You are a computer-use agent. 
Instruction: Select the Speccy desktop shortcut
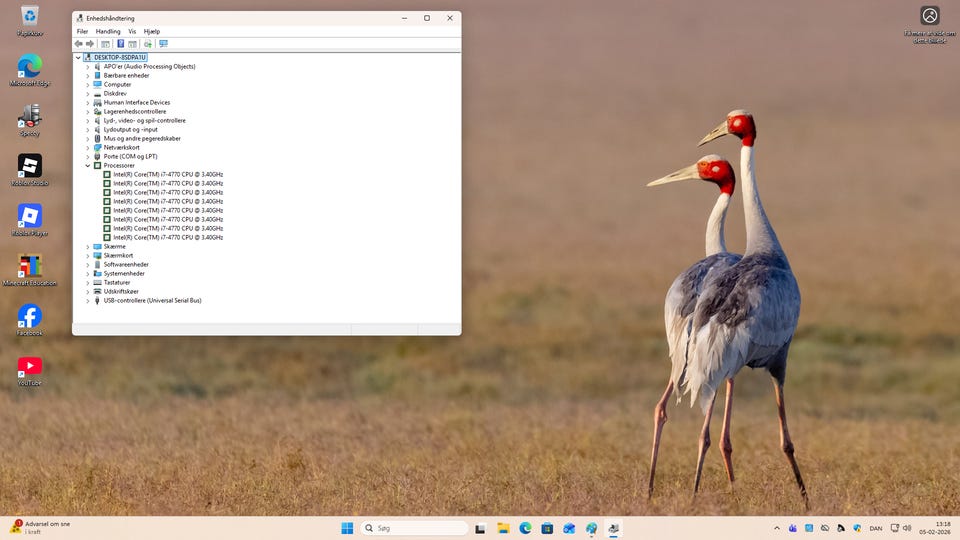click(29, 119)
